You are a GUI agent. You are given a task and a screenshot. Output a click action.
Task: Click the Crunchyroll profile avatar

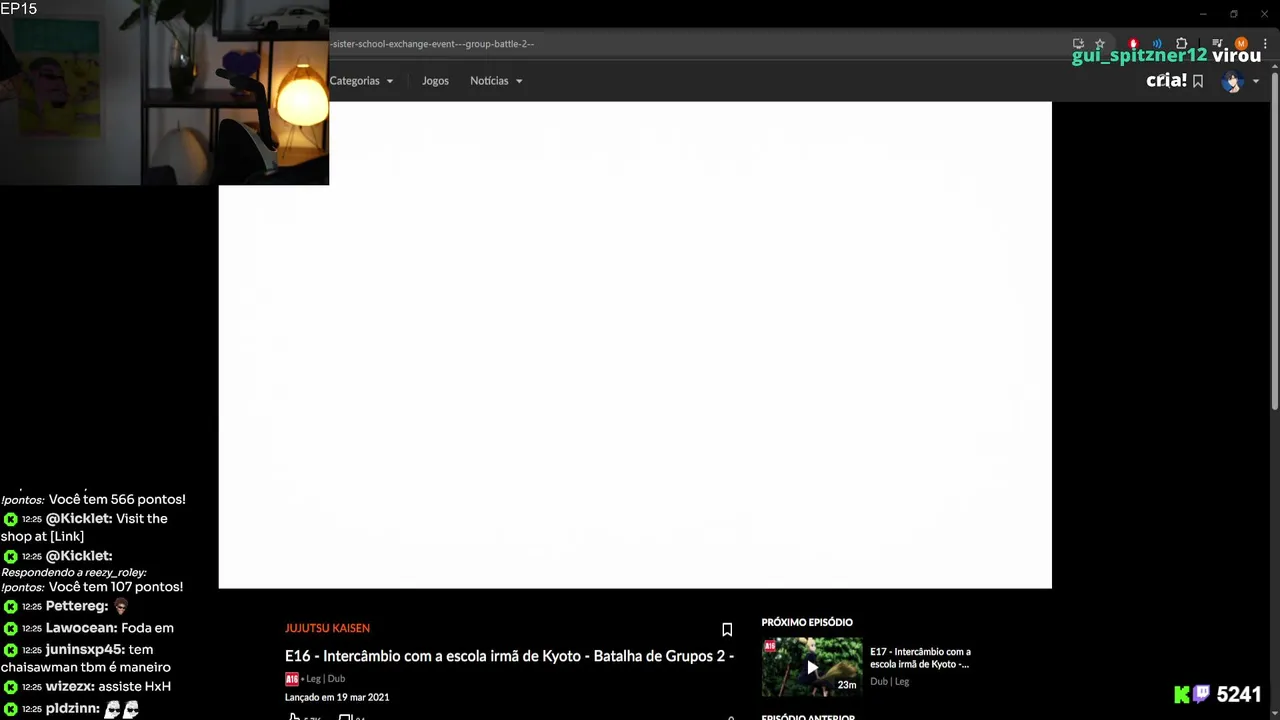pyautogui.click(x=1231, y=81)
